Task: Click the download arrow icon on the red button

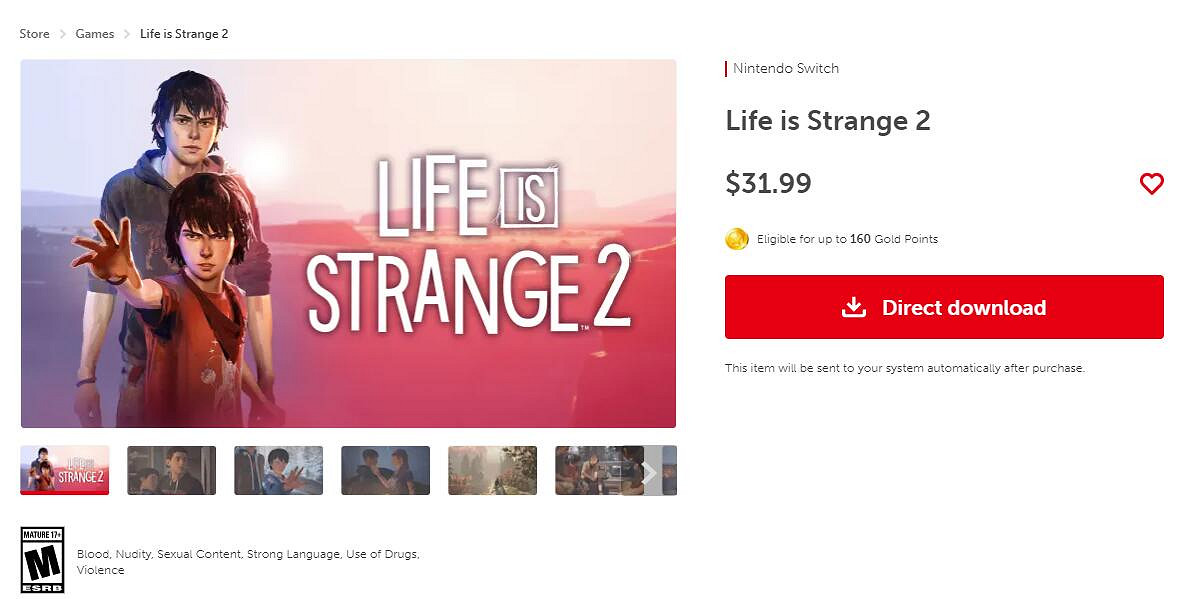Action: point(853,307)
